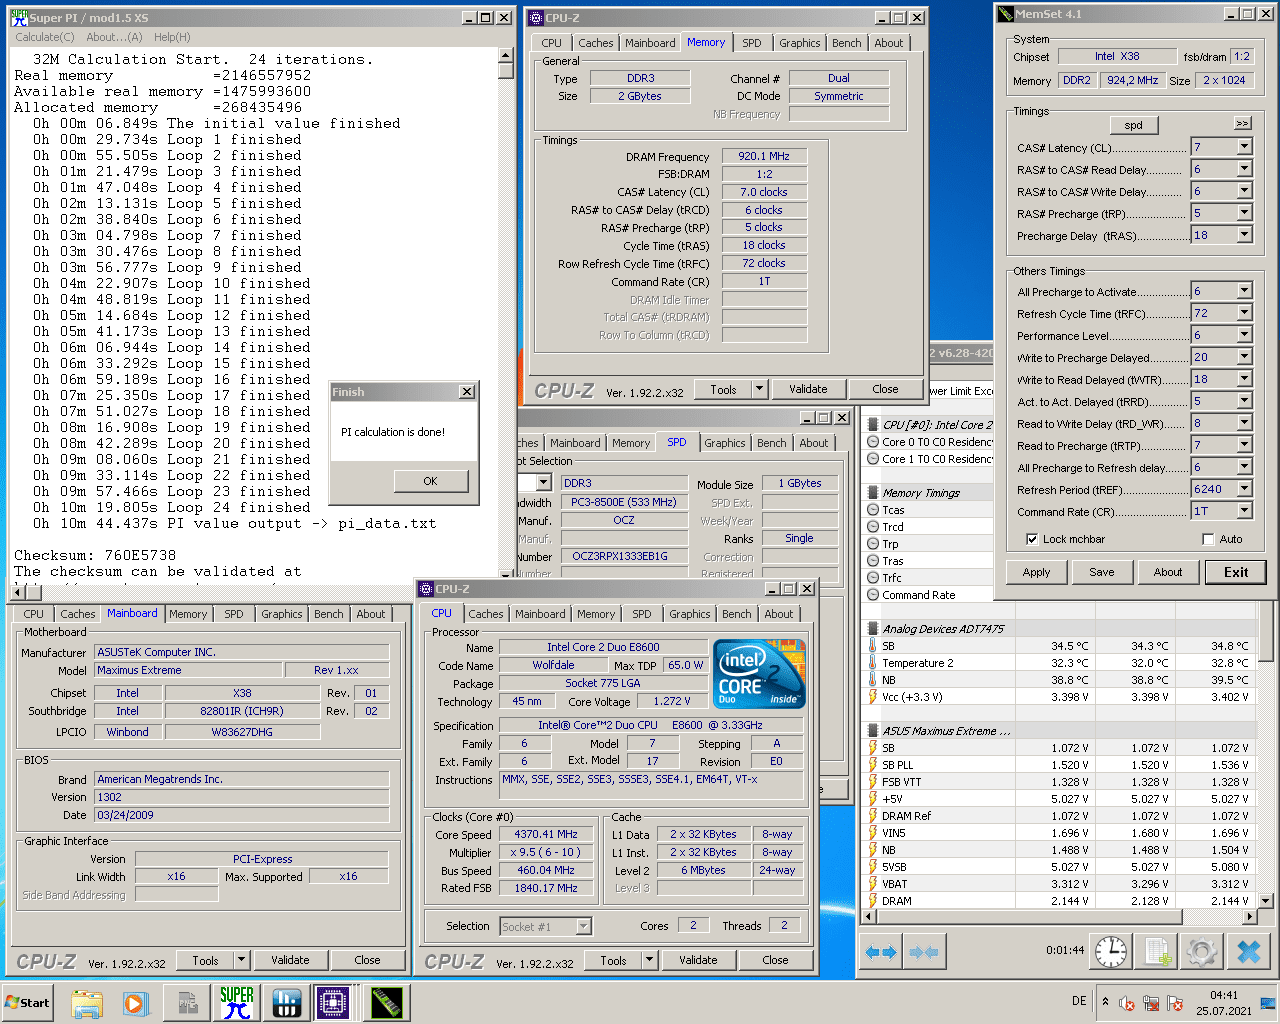Open Tools dropdown arrow in CPU-Z Memory window

point(759,389)
